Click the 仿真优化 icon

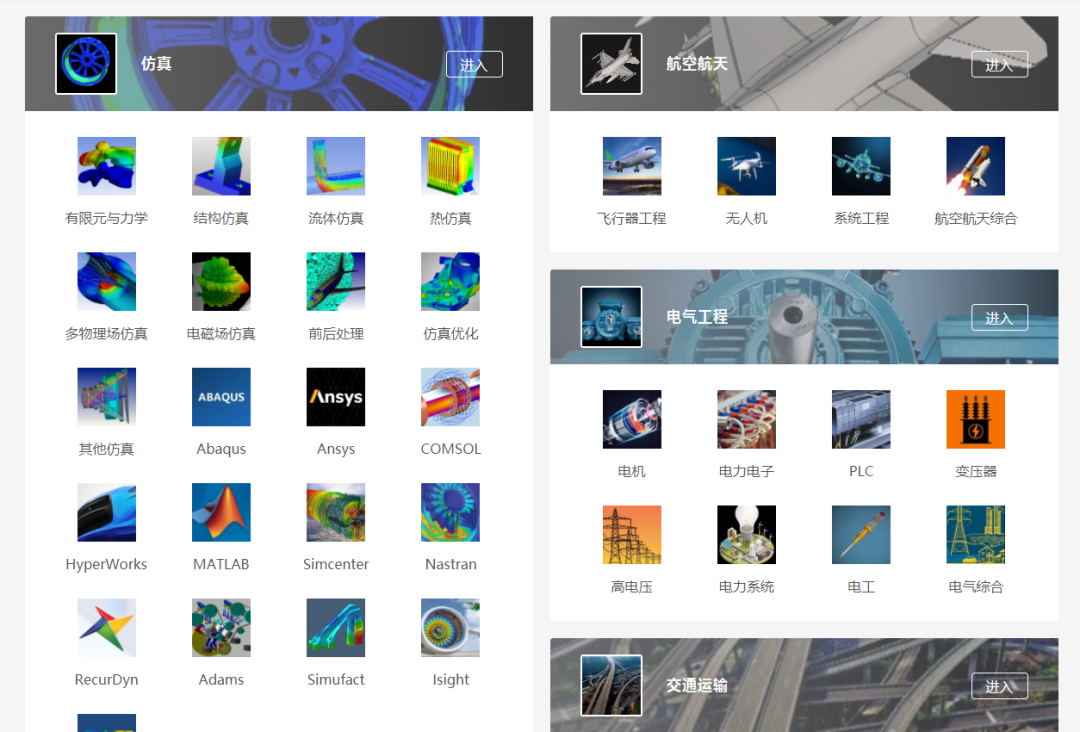pos(450,282)
